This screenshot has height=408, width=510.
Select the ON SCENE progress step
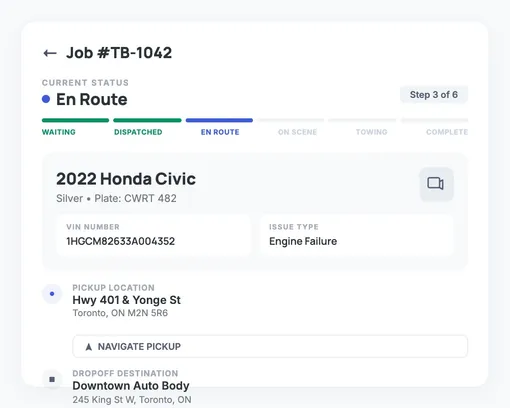click(297, 132)
